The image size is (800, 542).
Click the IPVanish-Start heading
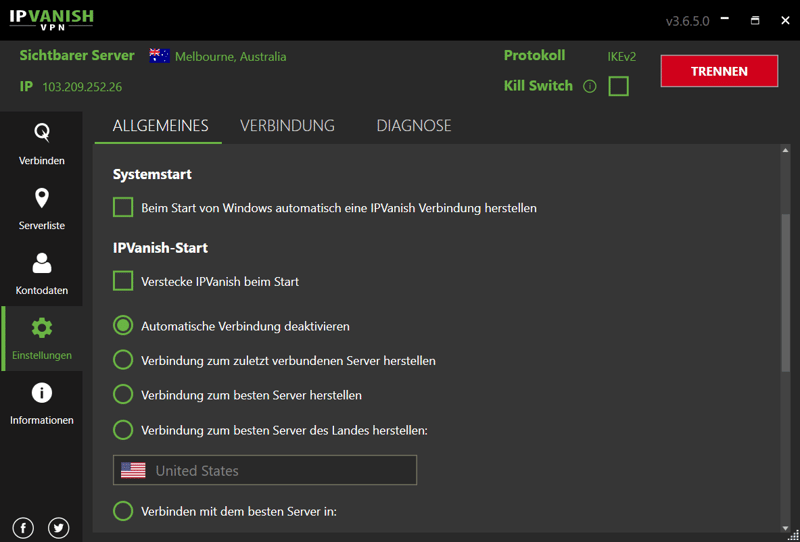pyautogui.click(x=160, y=248)
